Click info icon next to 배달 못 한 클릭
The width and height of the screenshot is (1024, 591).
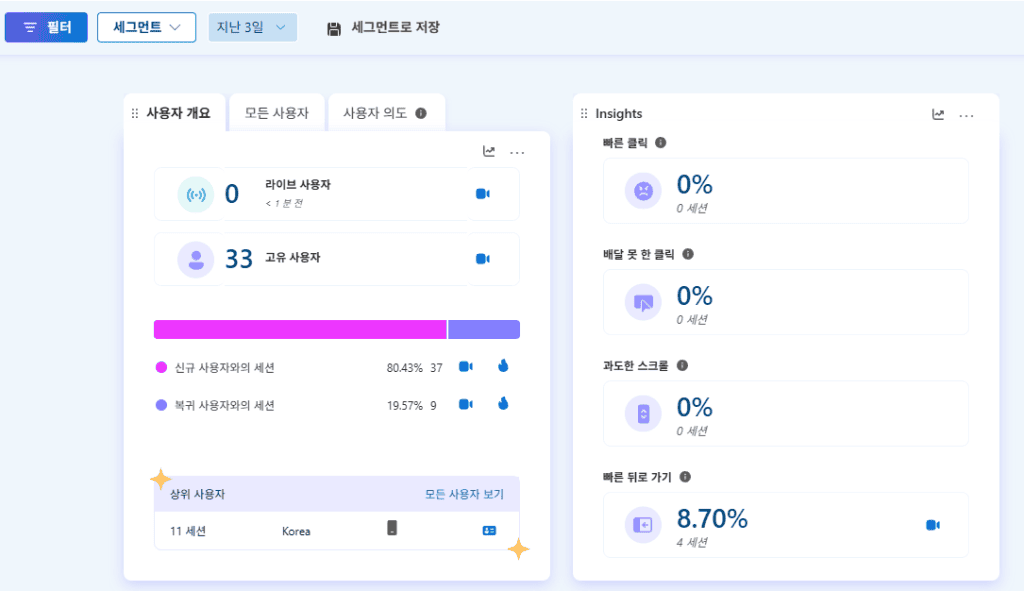[x=688, y=254]
